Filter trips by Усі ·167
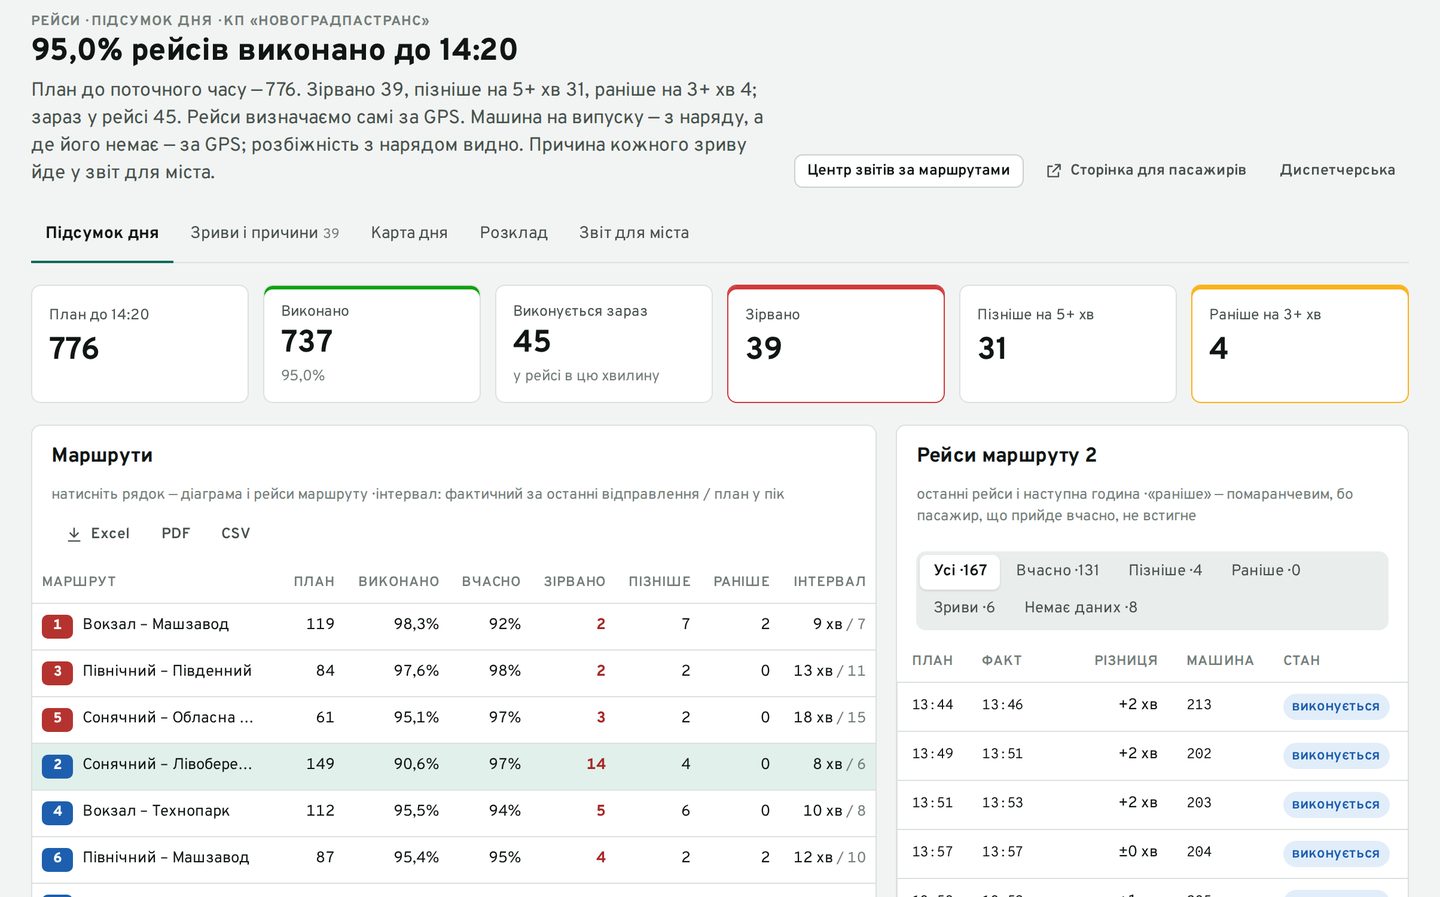 point(960,570)
